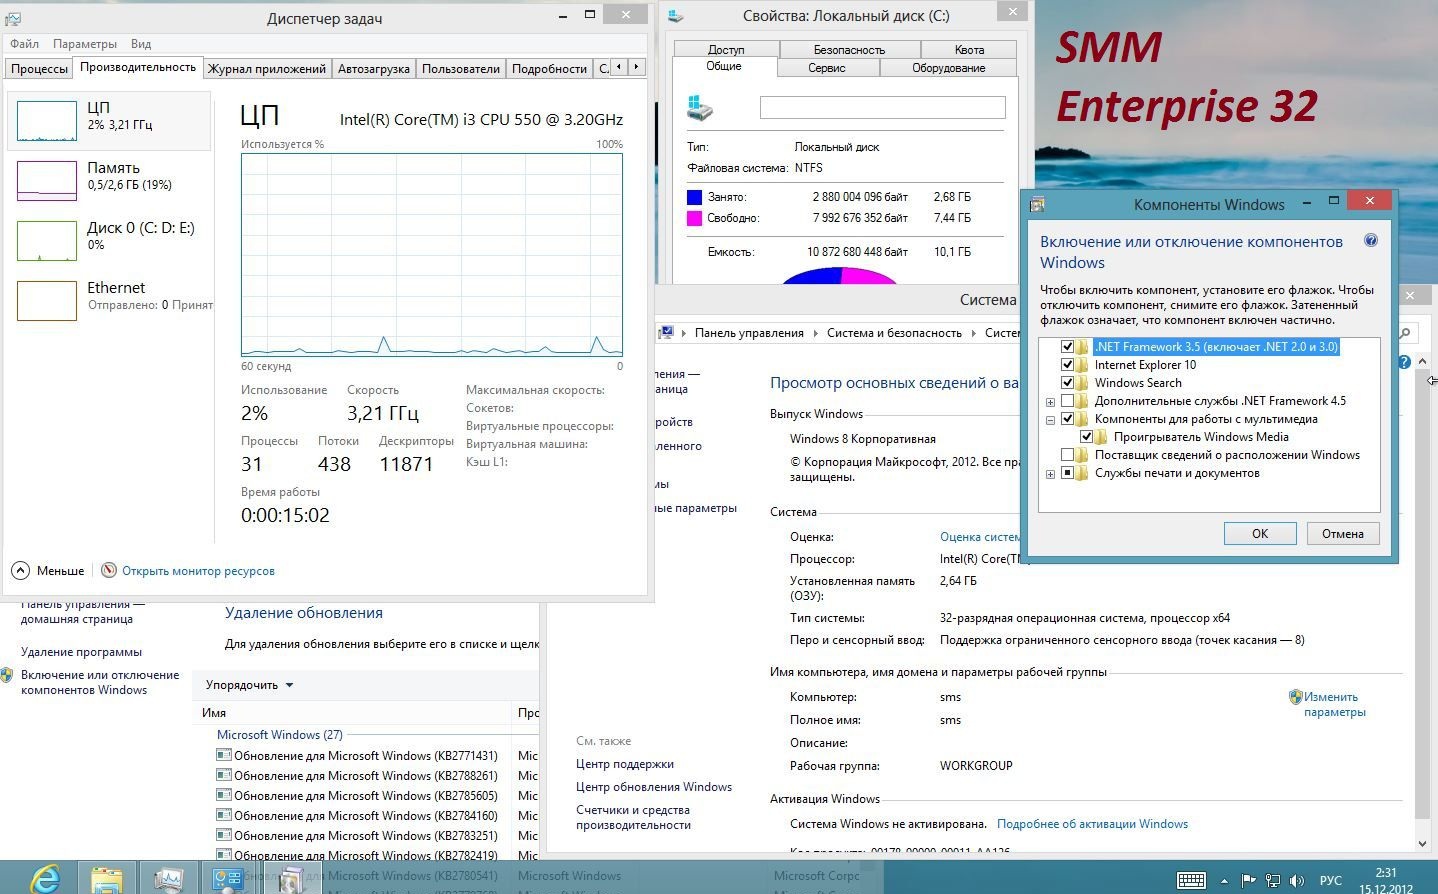Open Подробнее об активации Windows link
The width and height of the screenshot is (1438, 894).
[1092, 824]
